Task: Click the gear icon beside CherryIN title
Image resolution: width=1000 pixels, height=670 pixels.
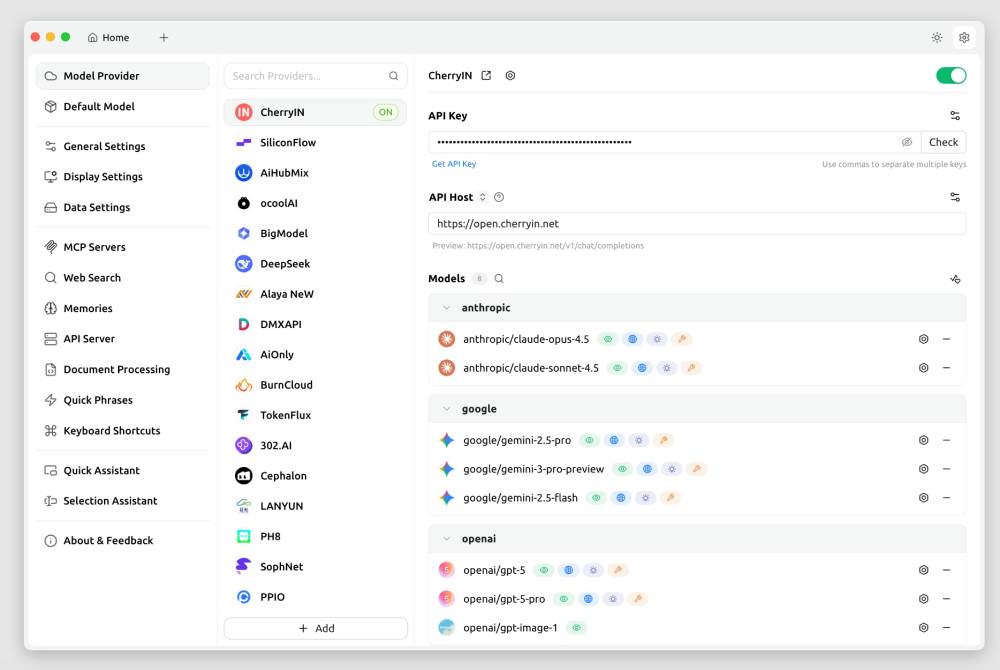Action: point(510,76)
